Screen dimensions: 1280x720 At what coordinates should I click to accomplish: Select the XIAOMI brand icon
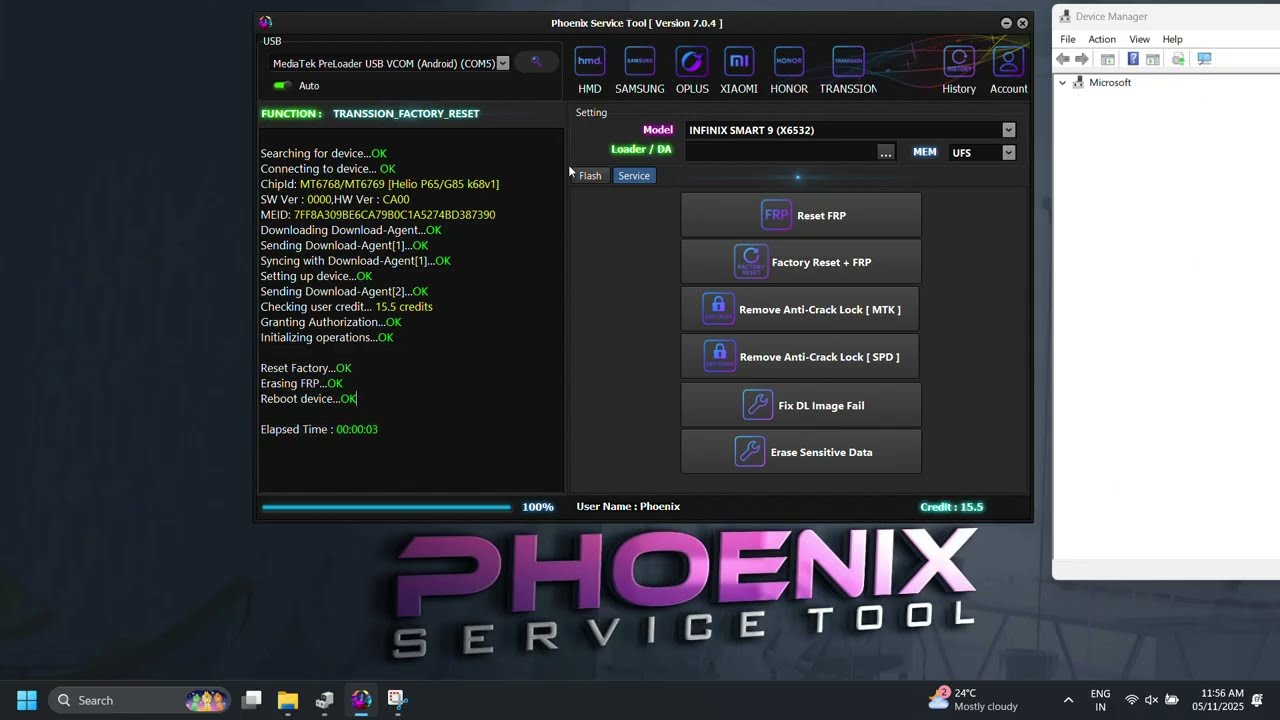point(739,70)
